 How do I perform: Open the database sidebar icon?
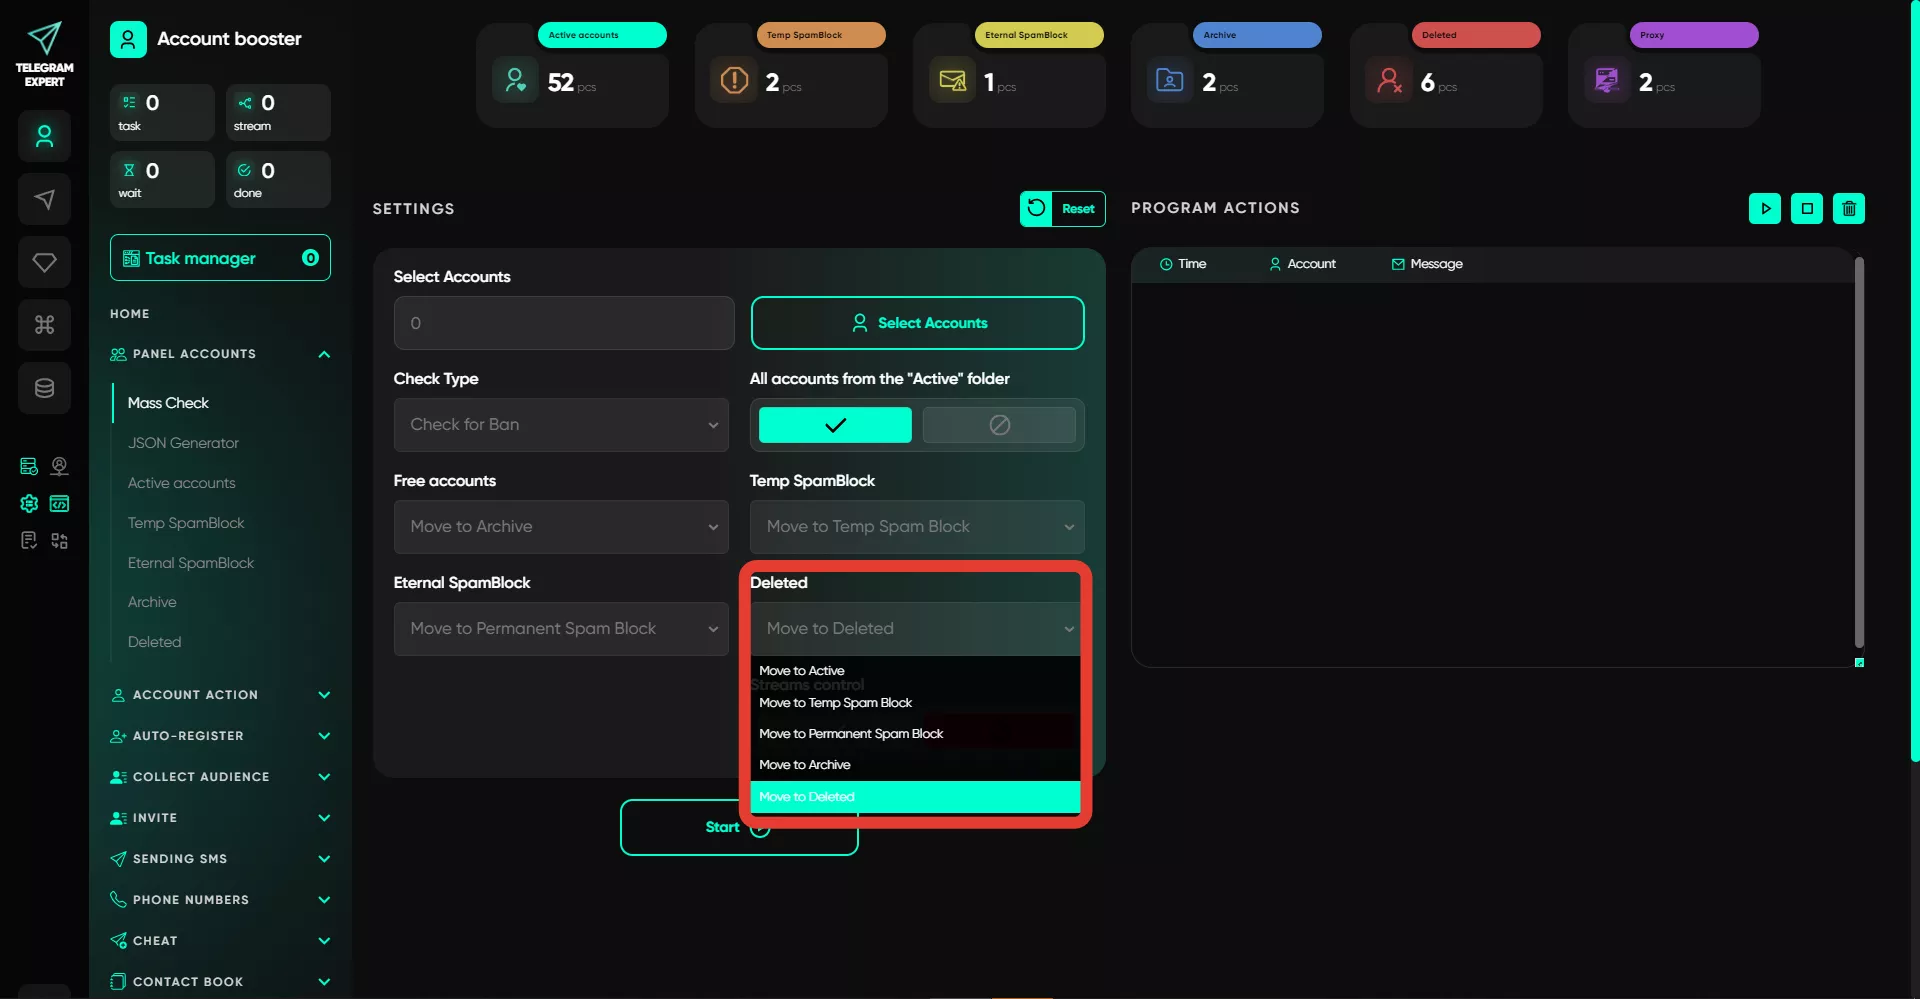(44, 388)
